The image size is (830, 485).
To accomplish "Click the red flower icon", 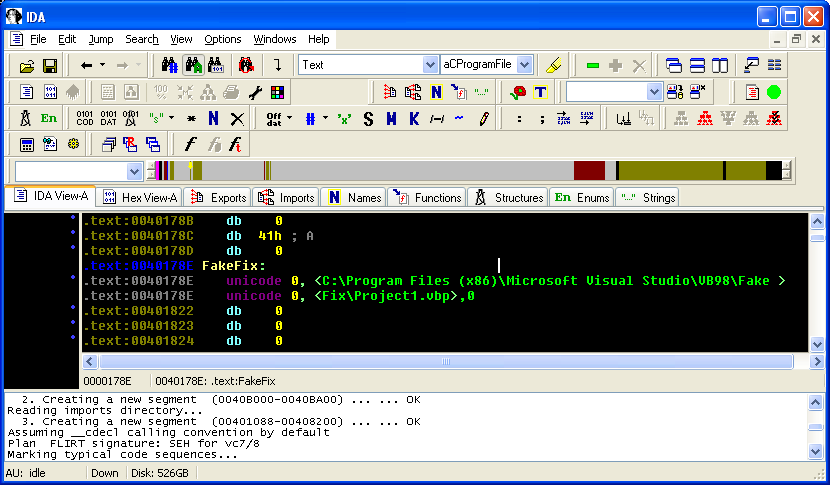I will [x=518, y=92].
